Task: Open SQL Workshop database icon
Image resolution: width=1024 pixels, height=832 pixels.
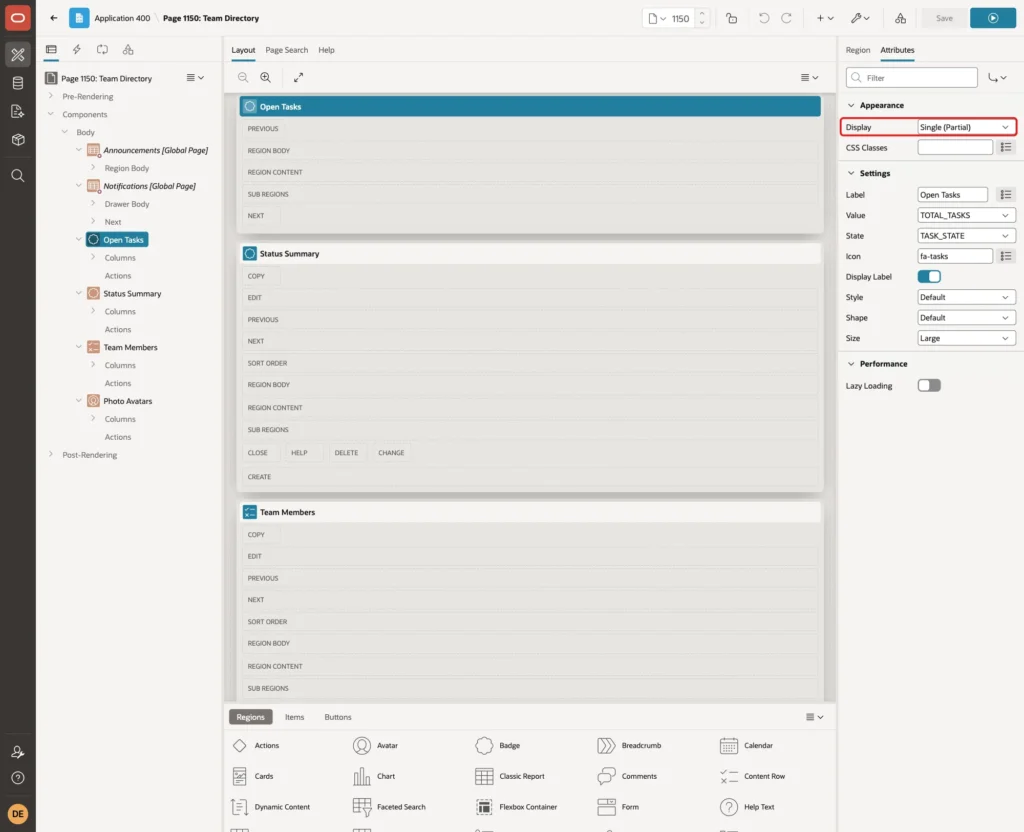Action: tap(18, 83)
